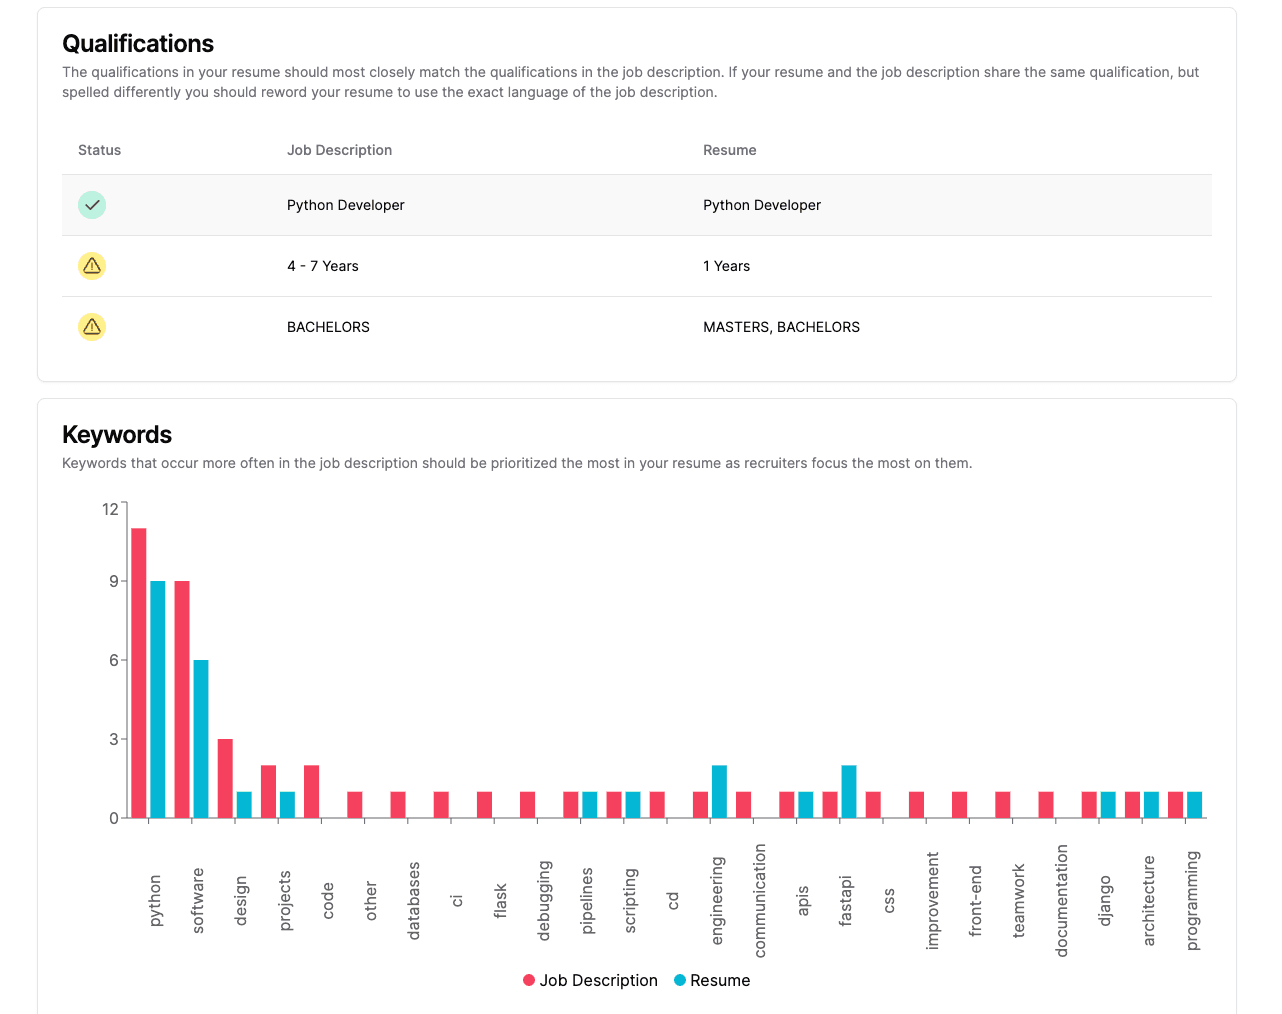The image size is (1282, 1014).
Task: Select the Python Developer cell under Job Description
Action: tap(346, 205)
